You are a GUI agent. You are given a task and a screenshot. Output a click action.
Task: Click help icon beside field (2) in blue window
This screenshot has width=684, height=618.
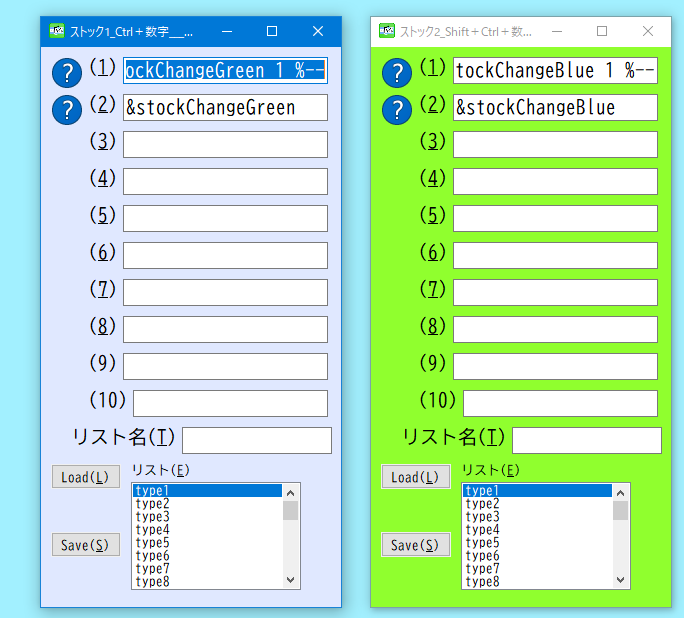(67, 109)
